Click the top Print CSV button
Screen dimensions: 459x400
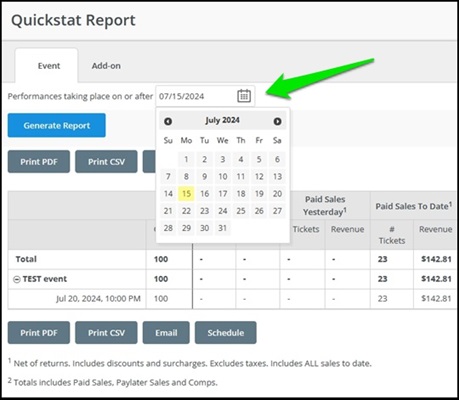(x=106, y=162)
